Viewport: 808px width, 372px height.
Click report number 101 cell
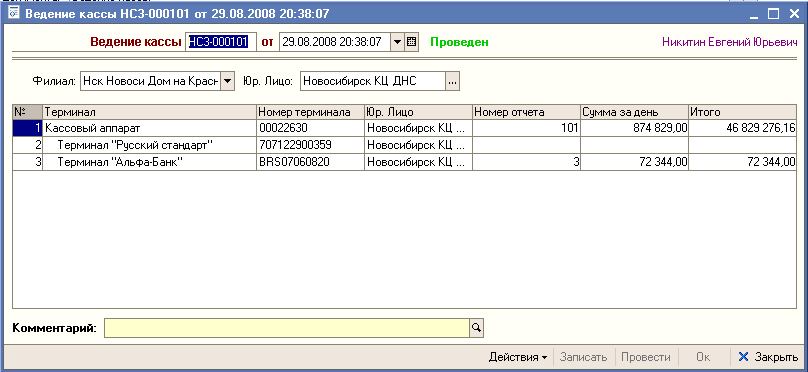pos(527,128)
